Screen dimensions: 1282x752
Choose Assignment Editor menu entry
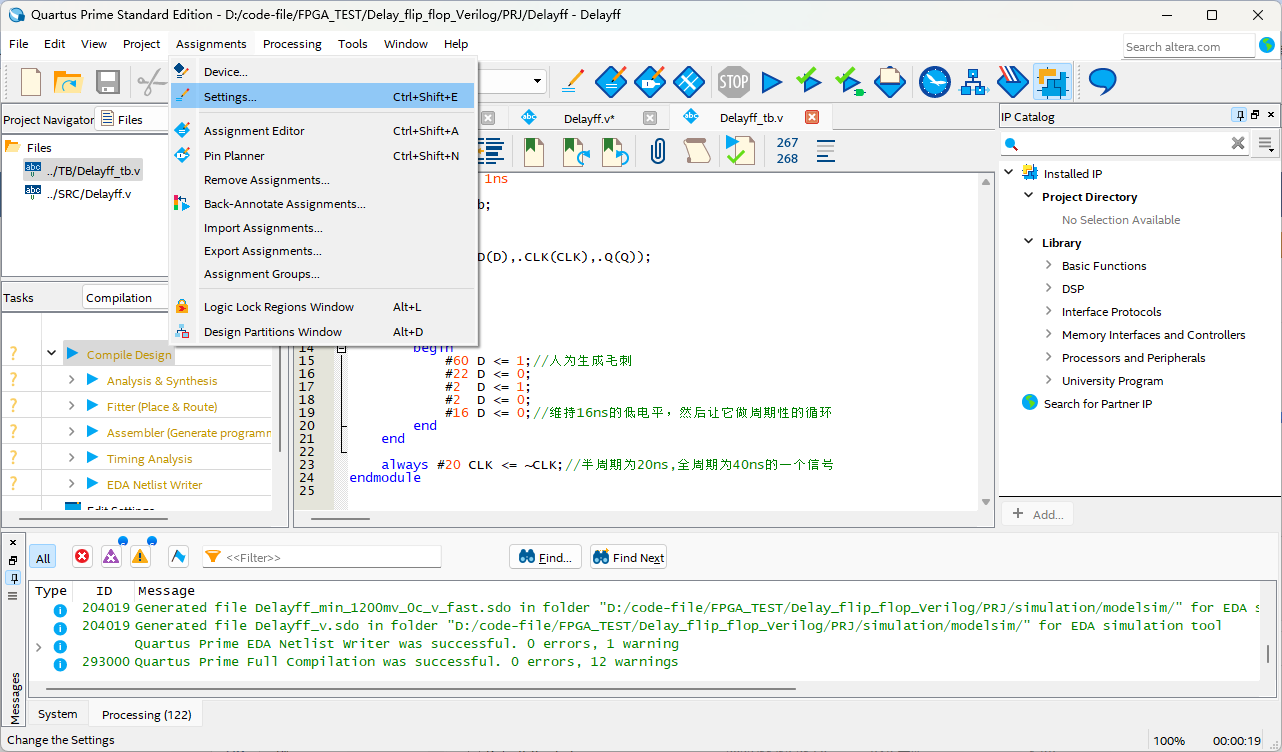click(x=322, y=130)
